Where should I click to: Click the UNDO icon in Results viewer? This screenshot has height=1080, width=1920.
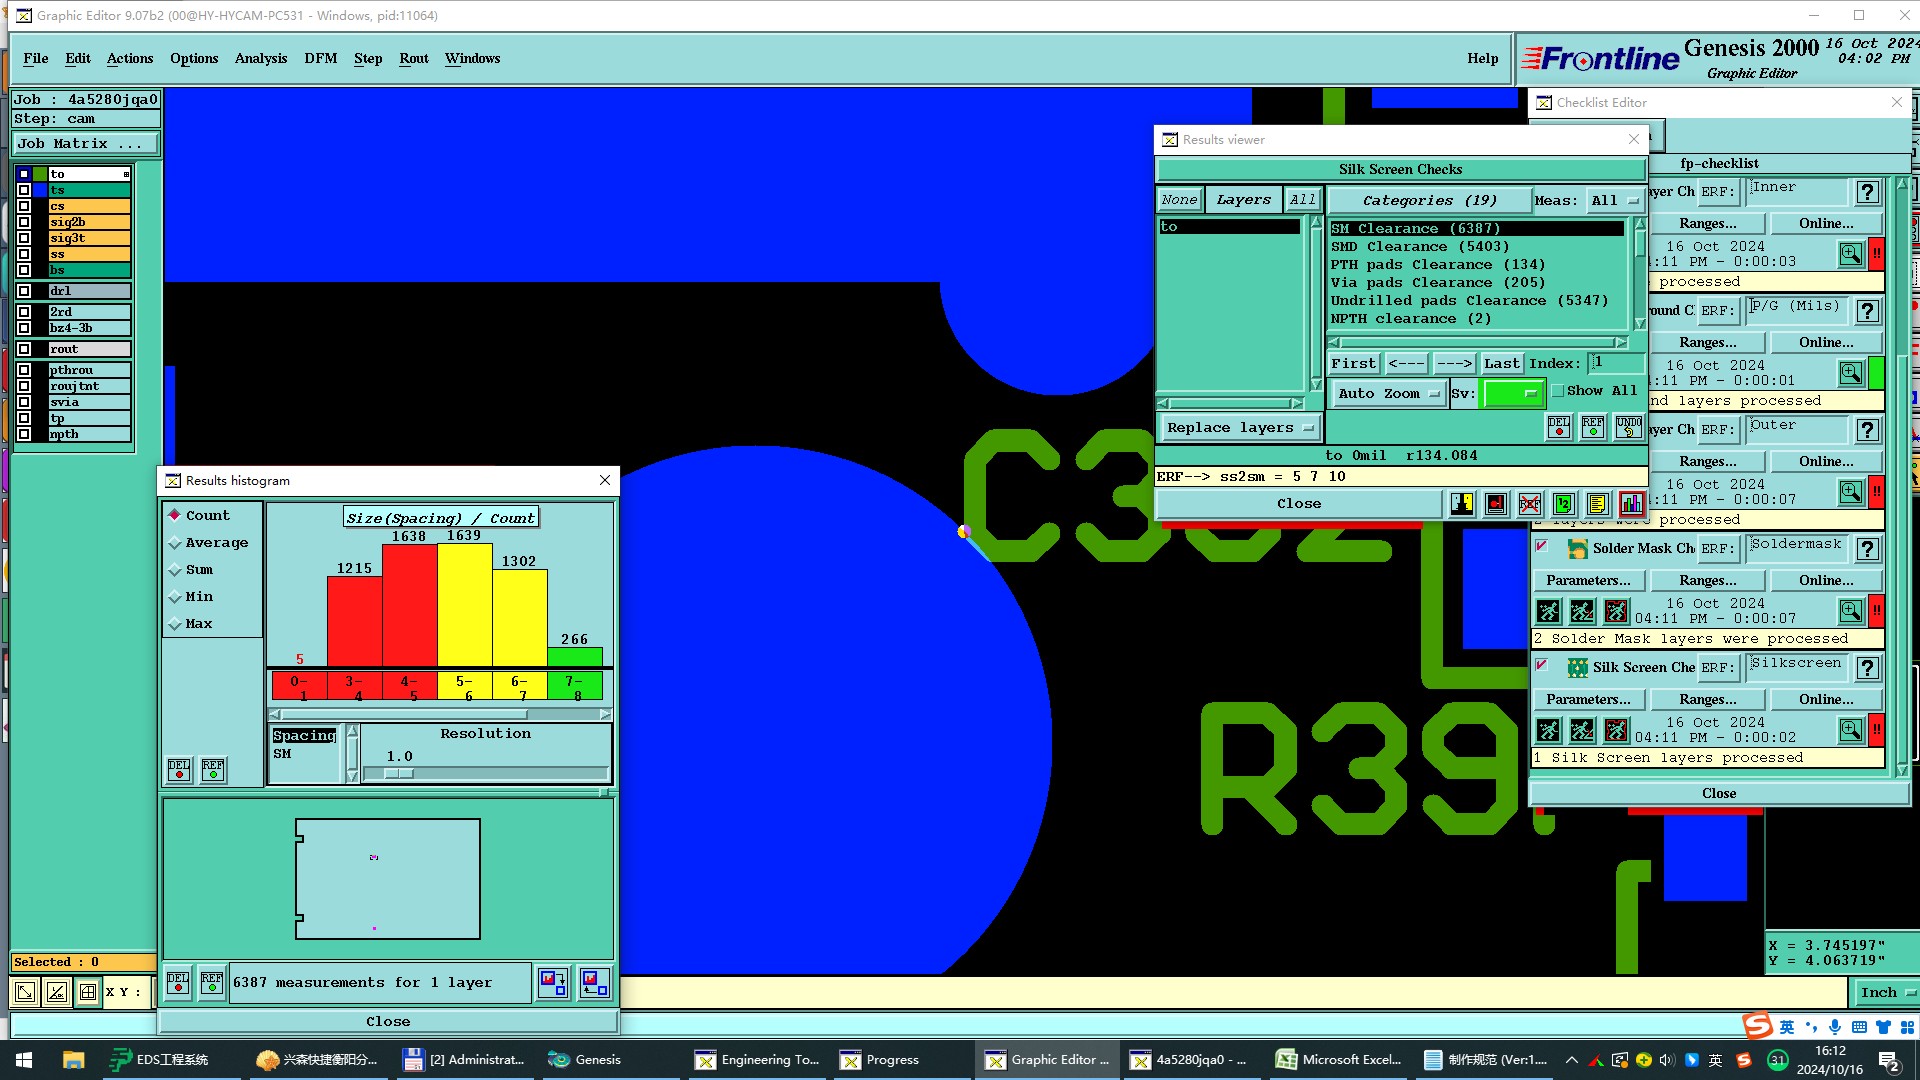(x=1628, y=428)
